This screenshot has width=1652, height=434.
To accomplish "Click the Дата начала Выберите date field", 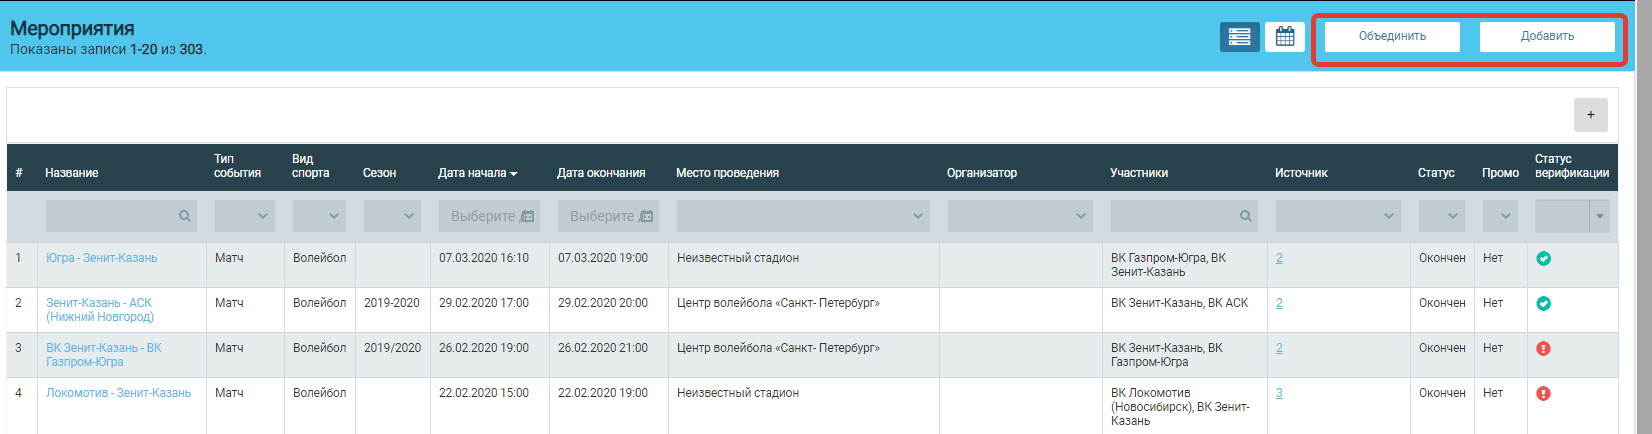I will point(489,216).
